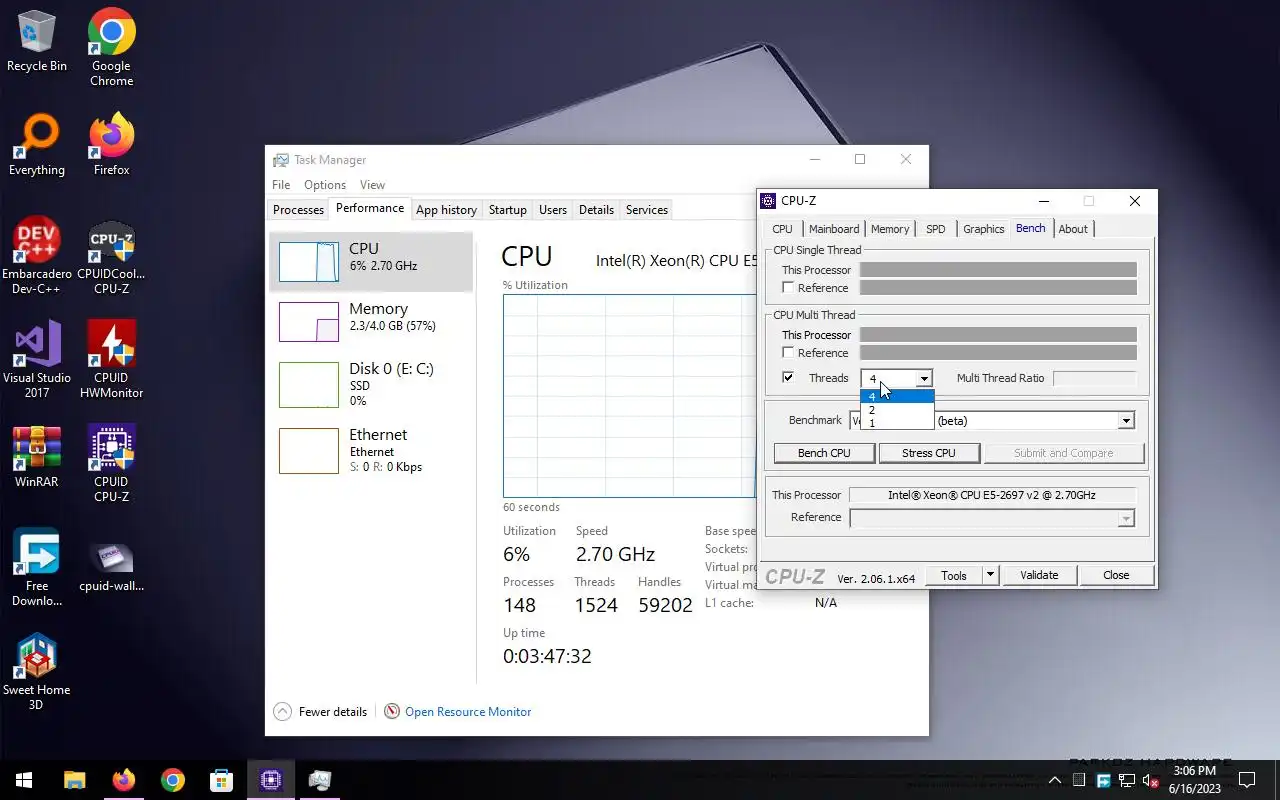The width and height of the screenshot is (1280, 800).
Task: Launch Google Chrome from desktop shortcut
Action: [x=111, y=47]
